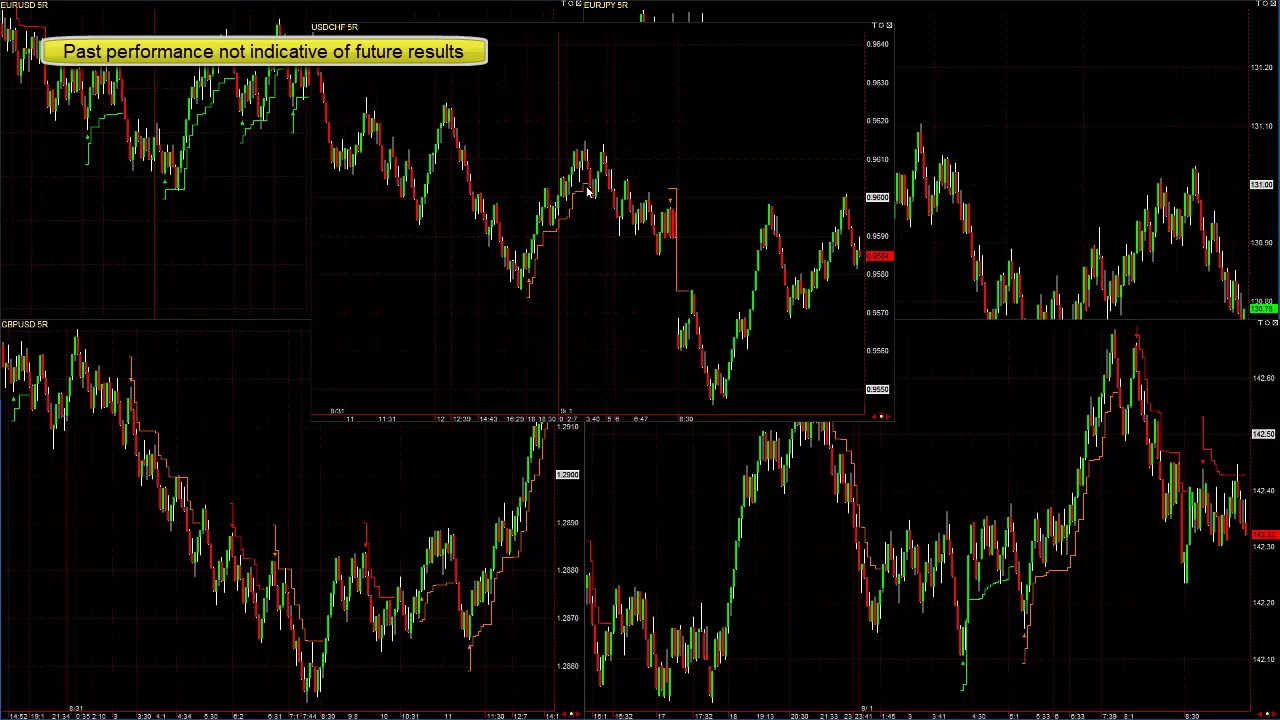Click the 8:30 time label on USDCHF axis
The width and height of the screenshot is (1280, 720).
point(686,419)
